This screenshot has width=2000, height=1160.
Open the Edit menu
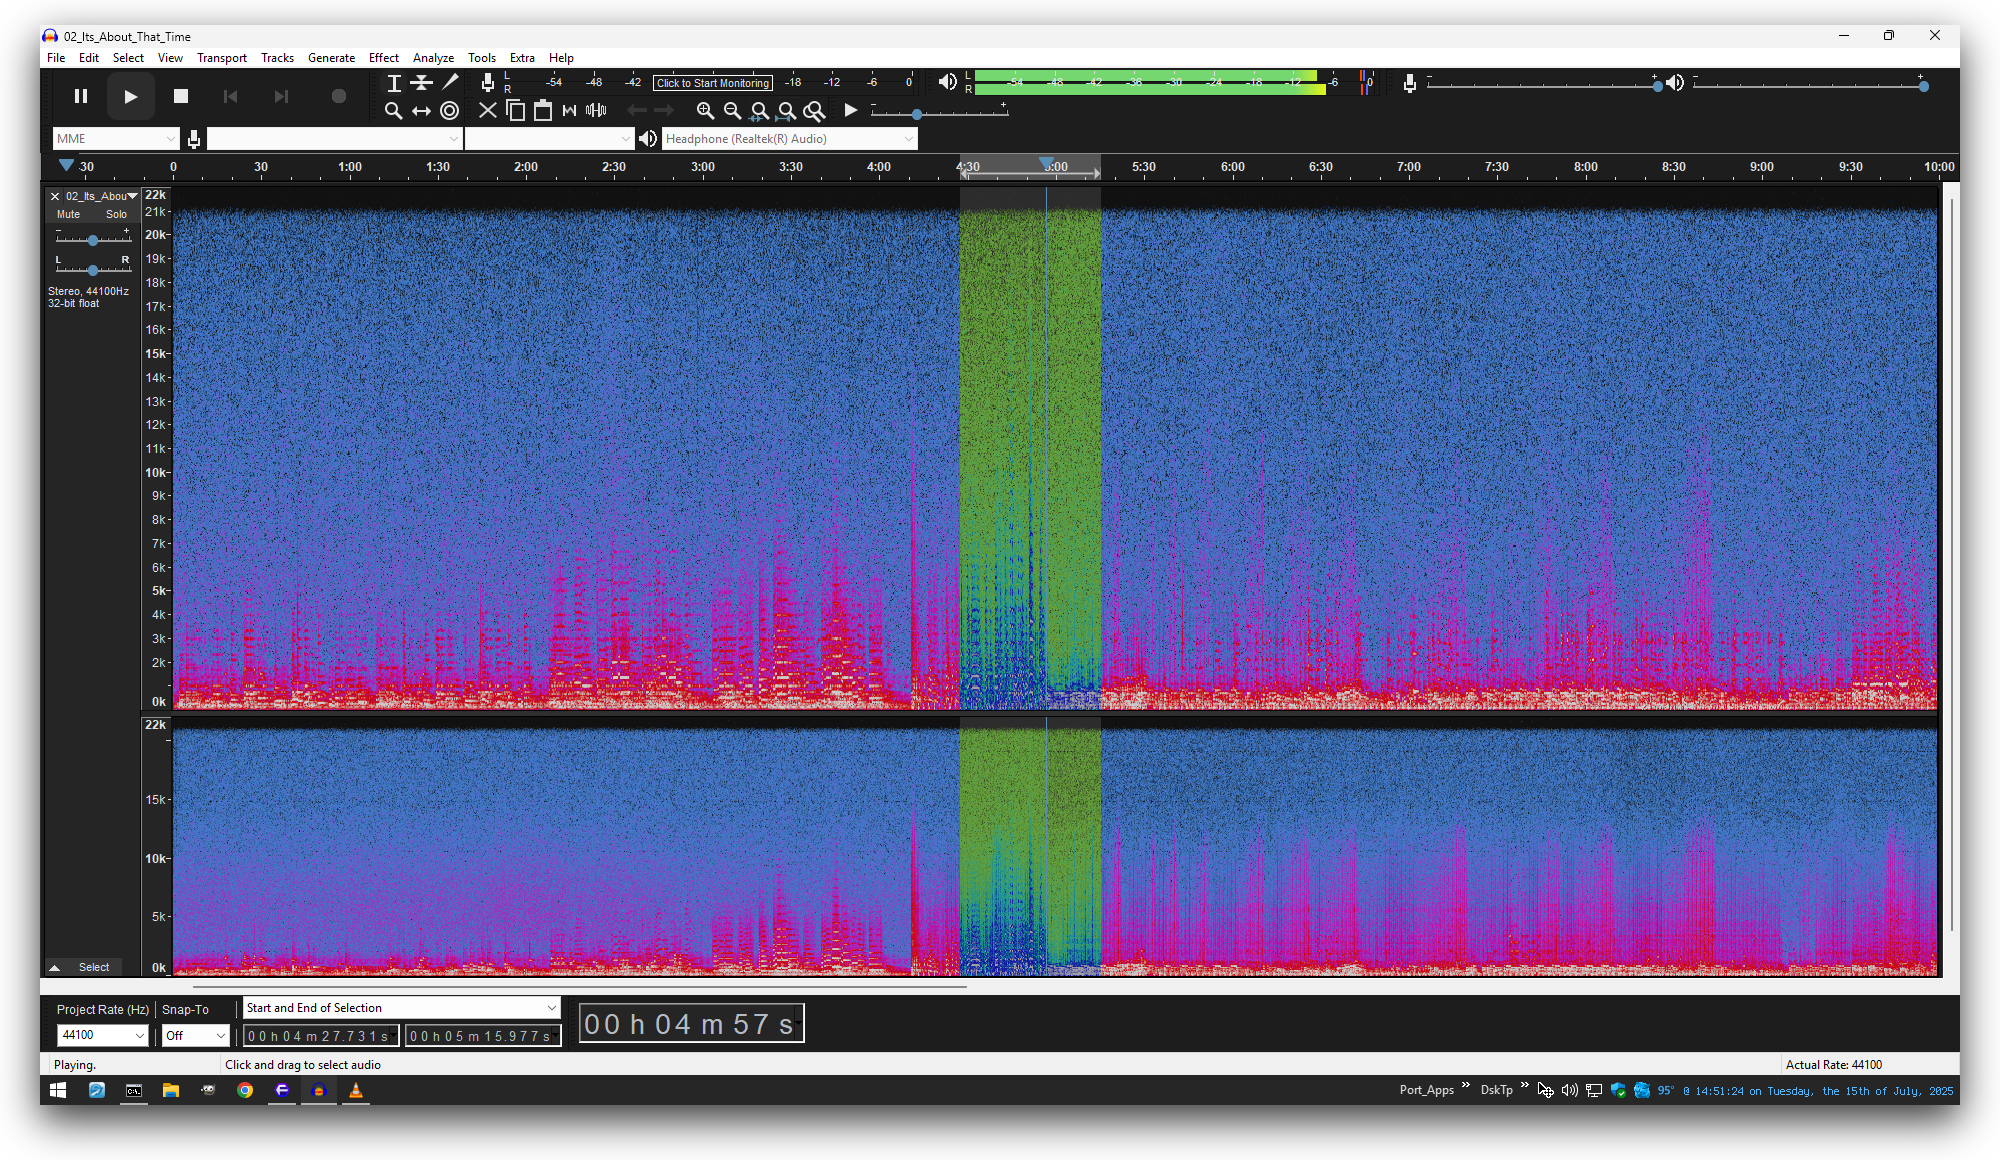coord(89,58)
